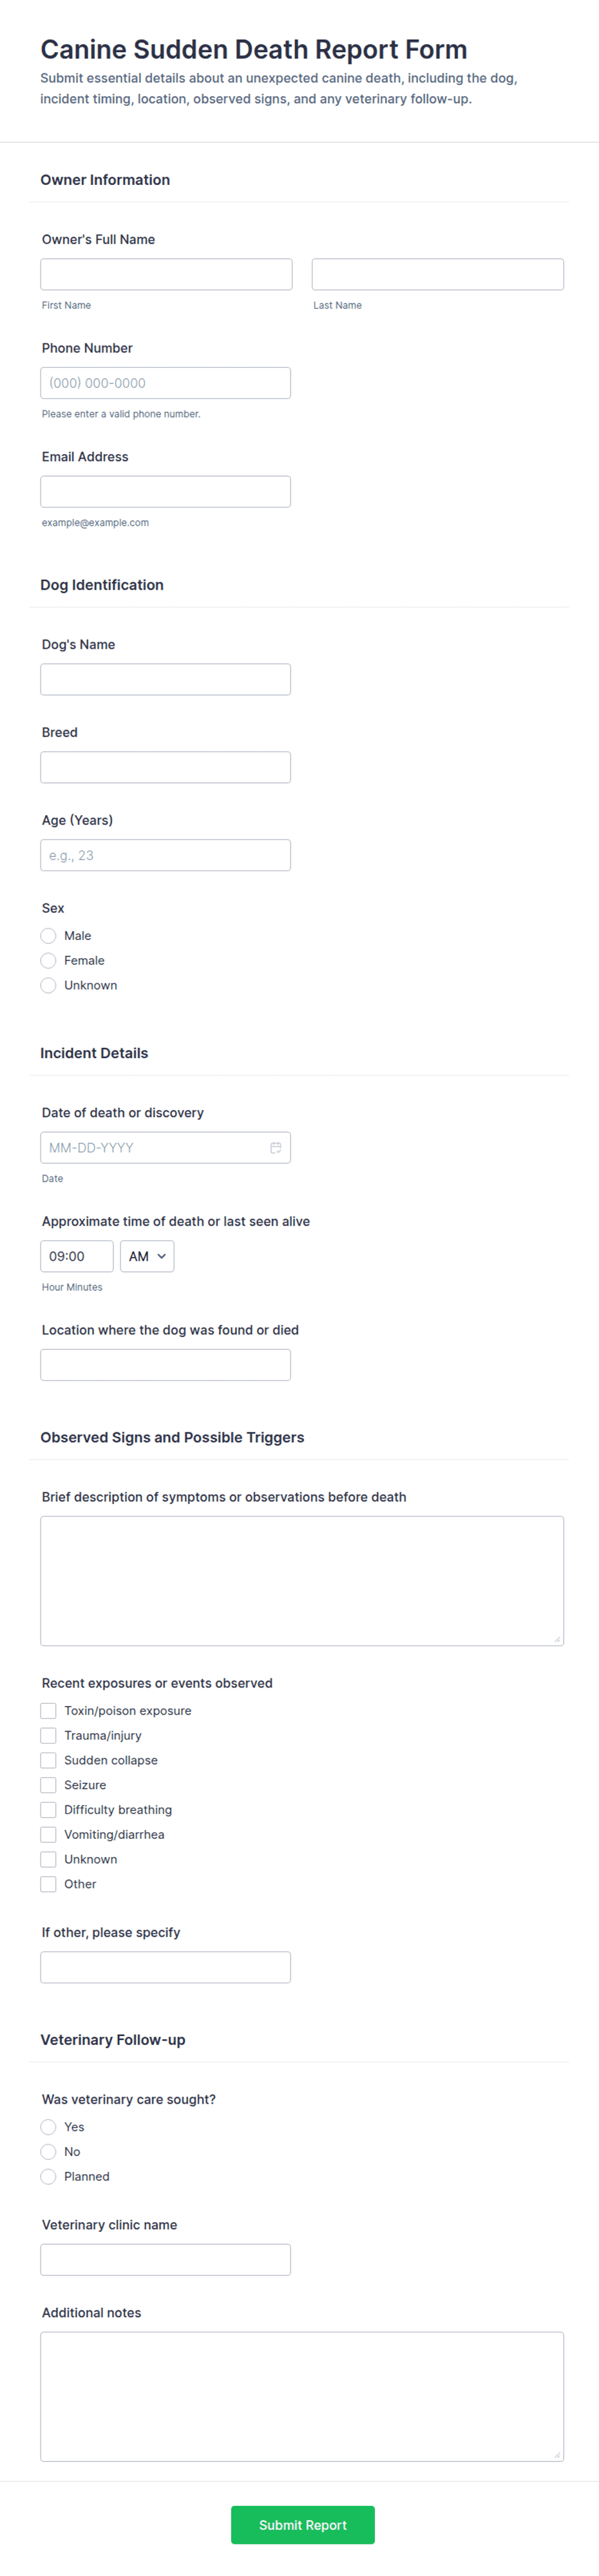Select the Male radio button

pos(48,935)
